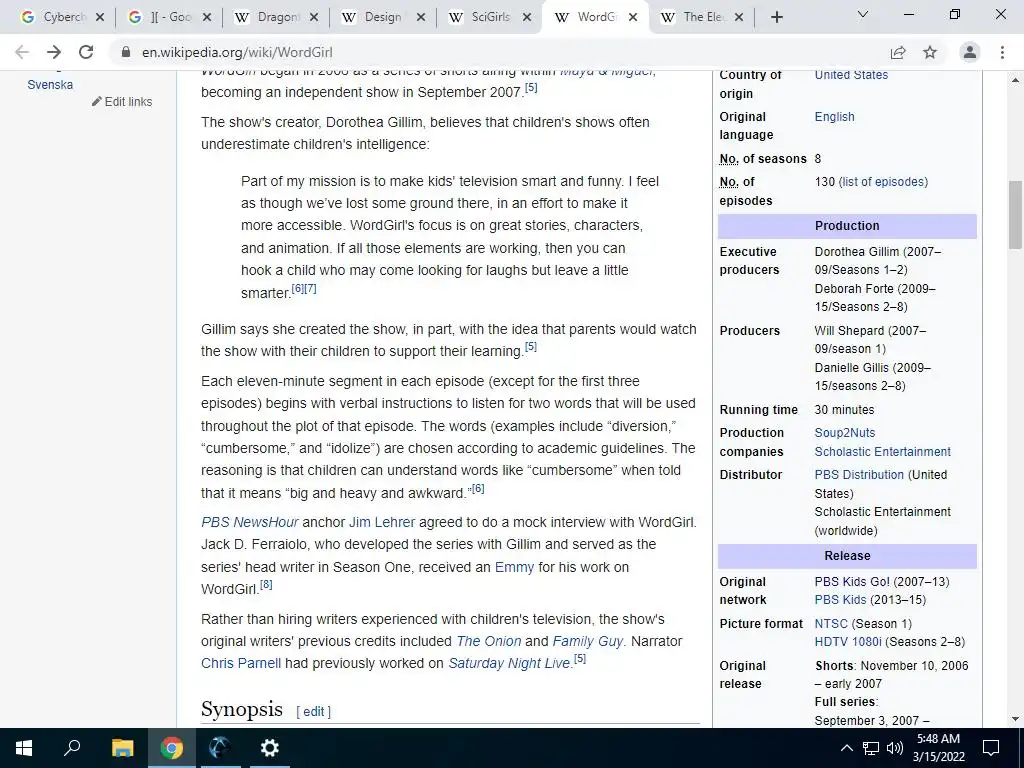The height and width of the screenshot is (768, 1024).
Task: Open the HDTV 1080i link
Action: tap(848, 642)
